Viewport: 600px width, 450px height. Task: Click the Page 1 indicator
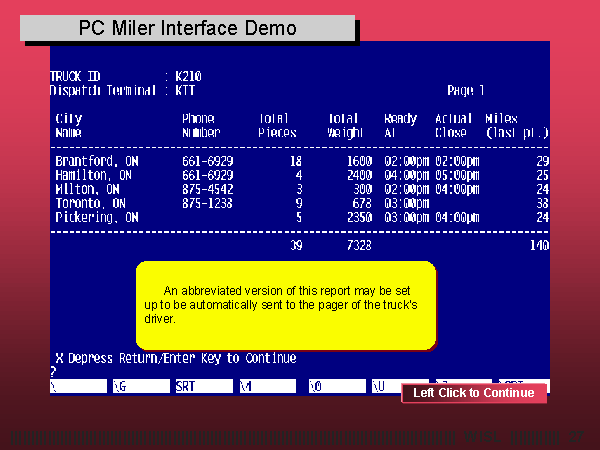(465, 90)
